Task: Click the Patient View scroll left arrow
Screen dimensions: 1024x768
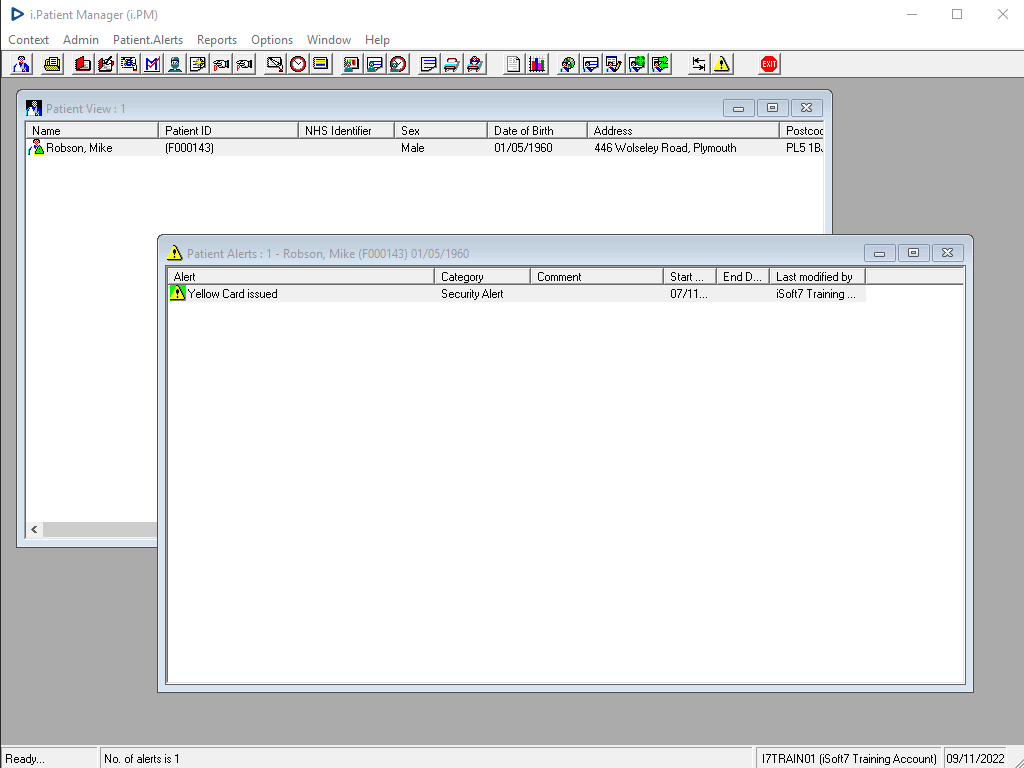Action: [35, 530]
